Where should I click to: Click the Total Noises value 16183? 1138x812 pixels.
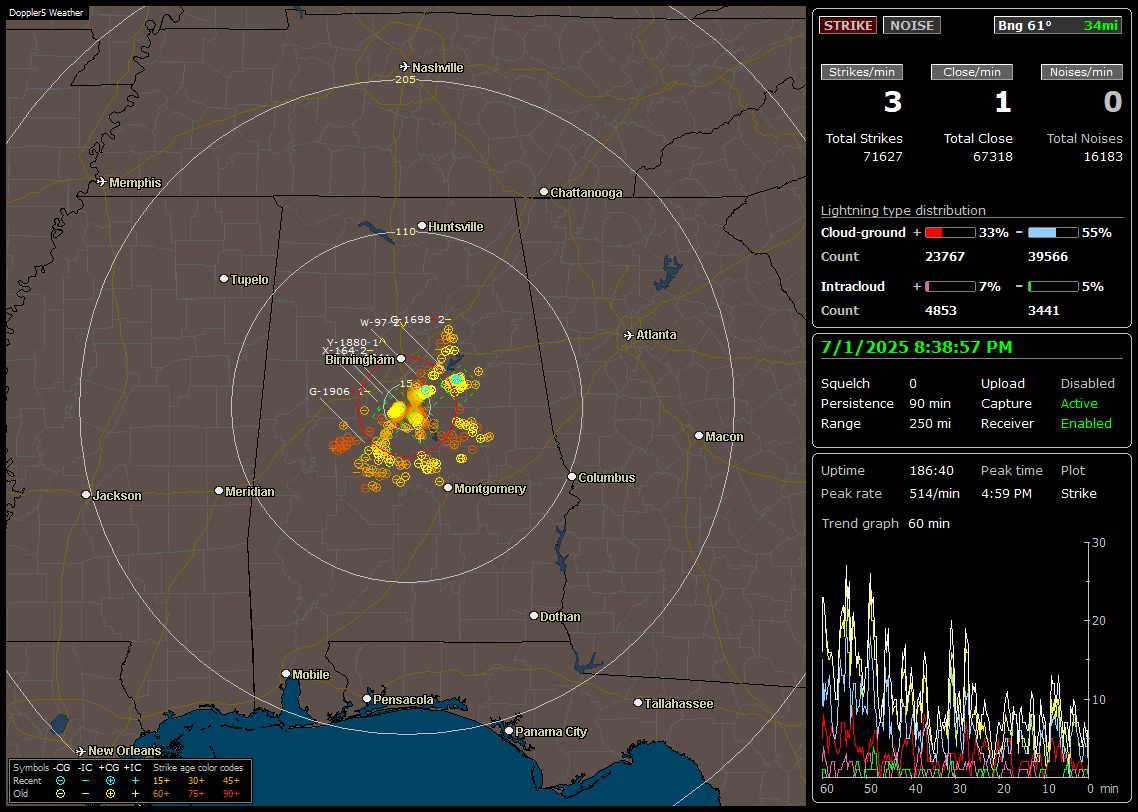point(1102,157)
